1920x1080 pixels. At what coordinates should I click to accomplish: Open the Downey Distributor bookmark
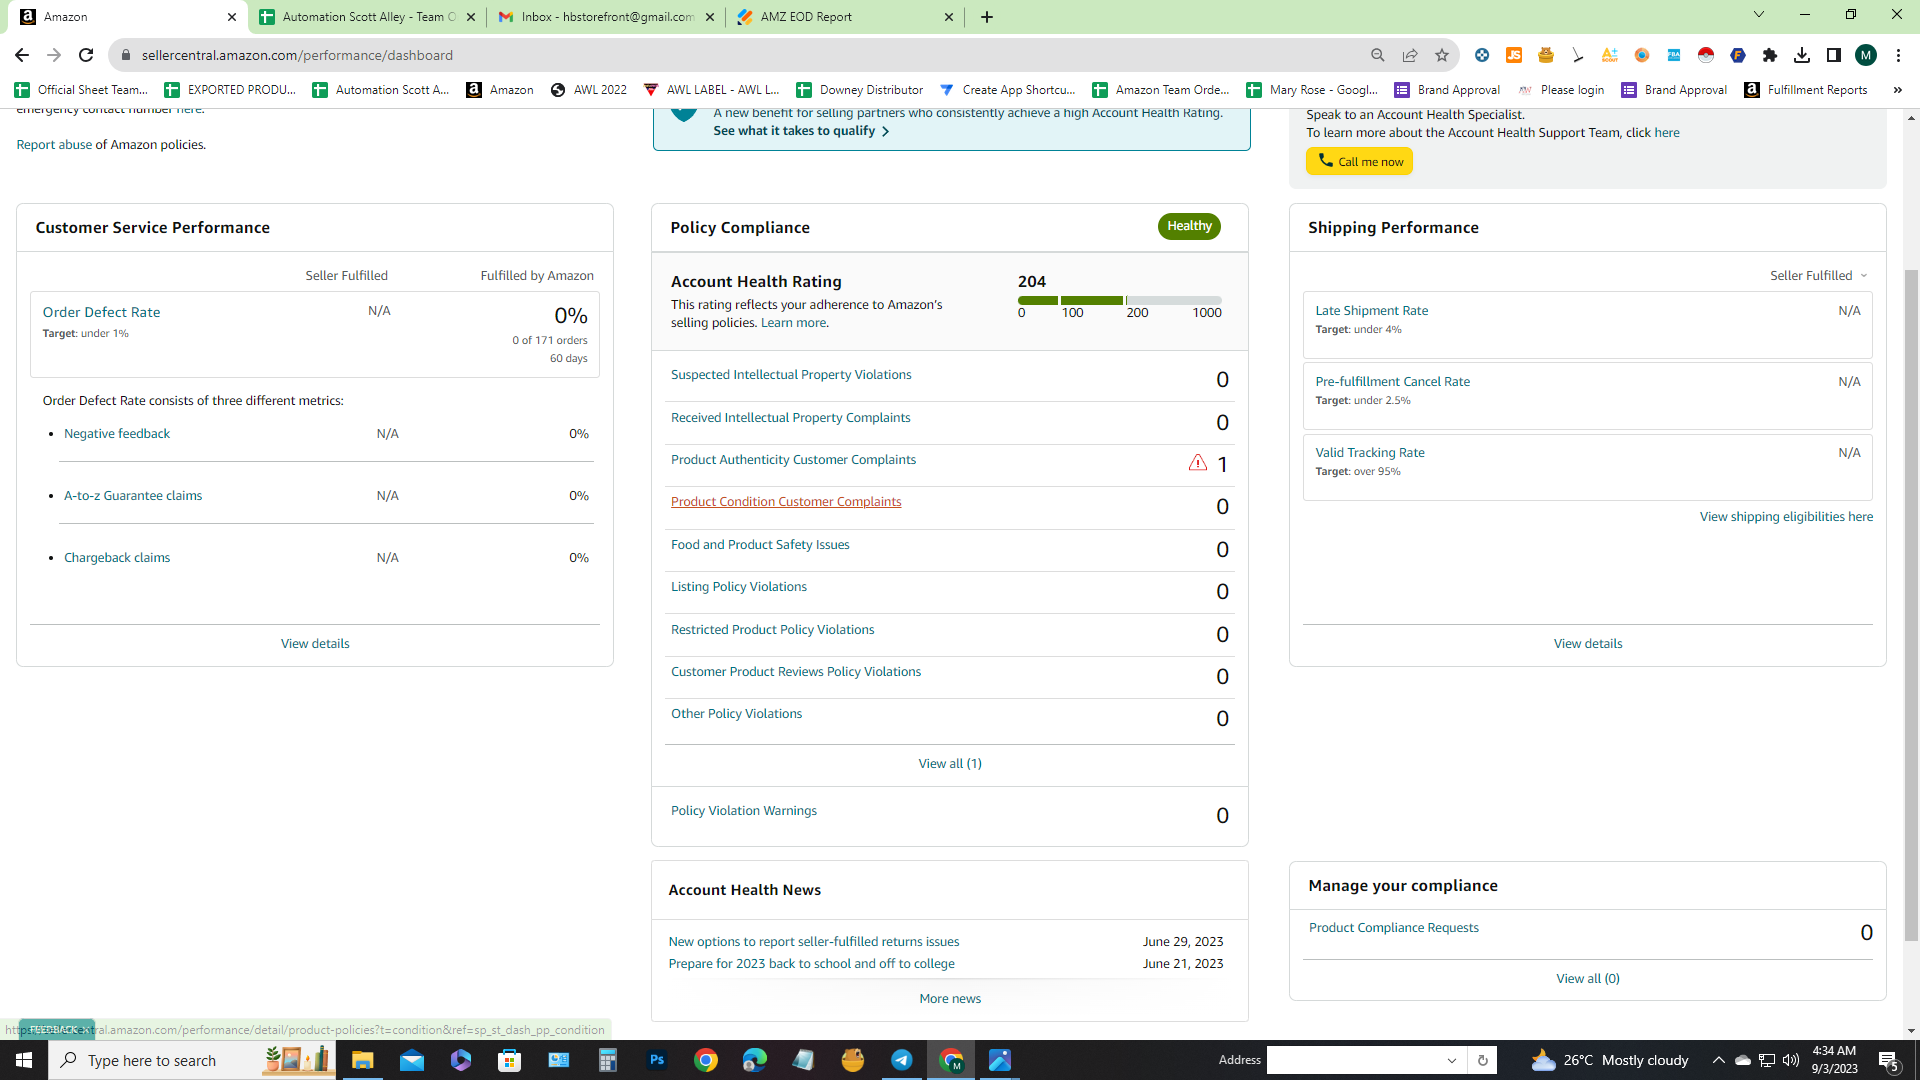pos(859,90)
